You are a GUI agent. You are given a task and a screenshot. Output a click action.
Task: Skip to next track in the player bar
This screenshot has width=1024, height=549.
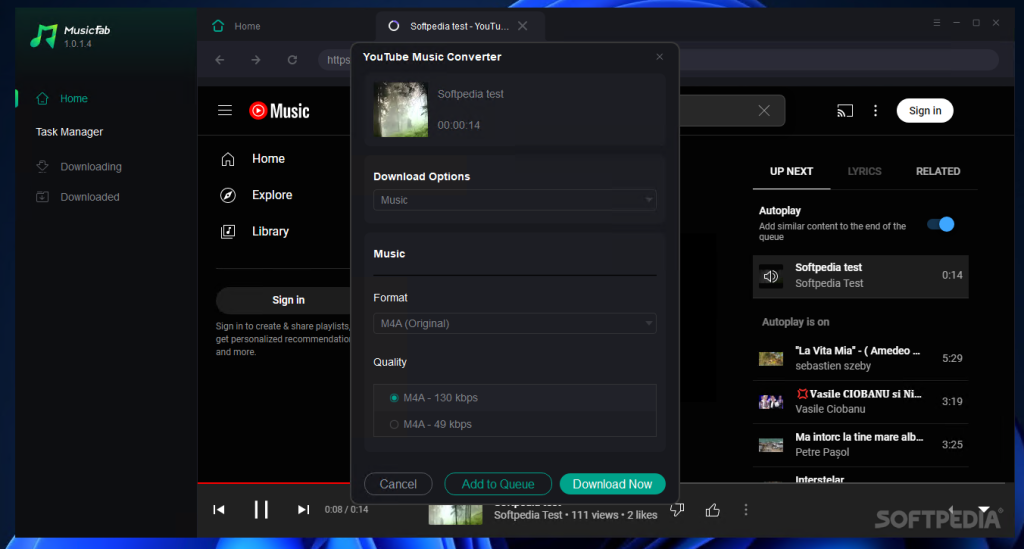pos(303,510)
